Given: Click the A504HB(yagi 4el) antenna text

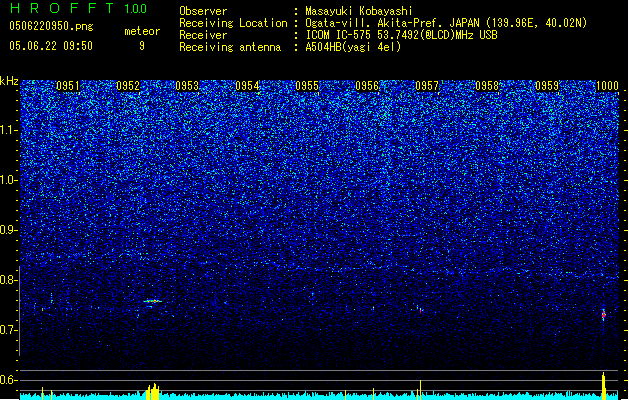Looking at the screenshot, I should pos(353,47).
